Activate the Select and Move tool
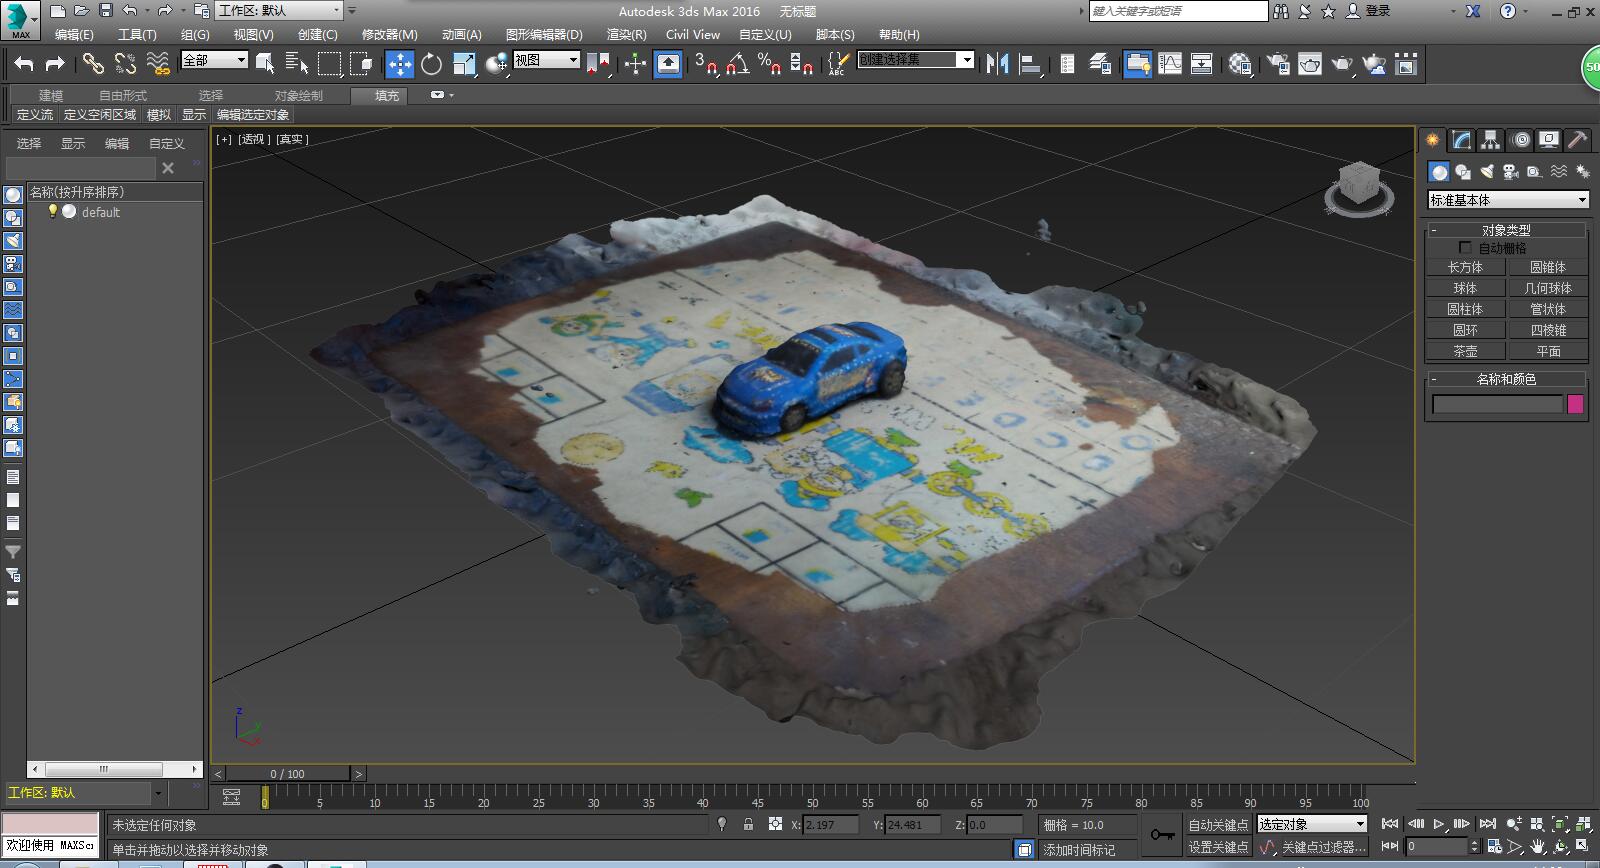The height and width of the screenshot is (868, 1600). [399, 64]
